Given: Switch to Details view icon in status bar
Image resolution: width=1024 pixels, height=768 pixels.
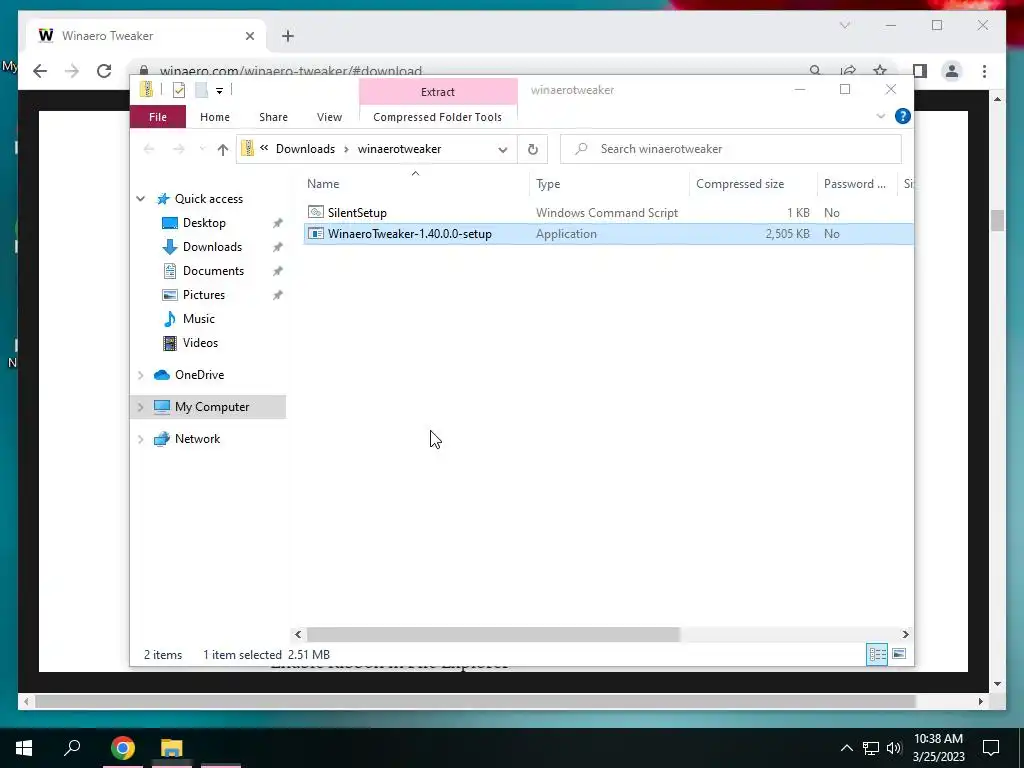Looking at the screenshot, I should [x=877, y=654].
